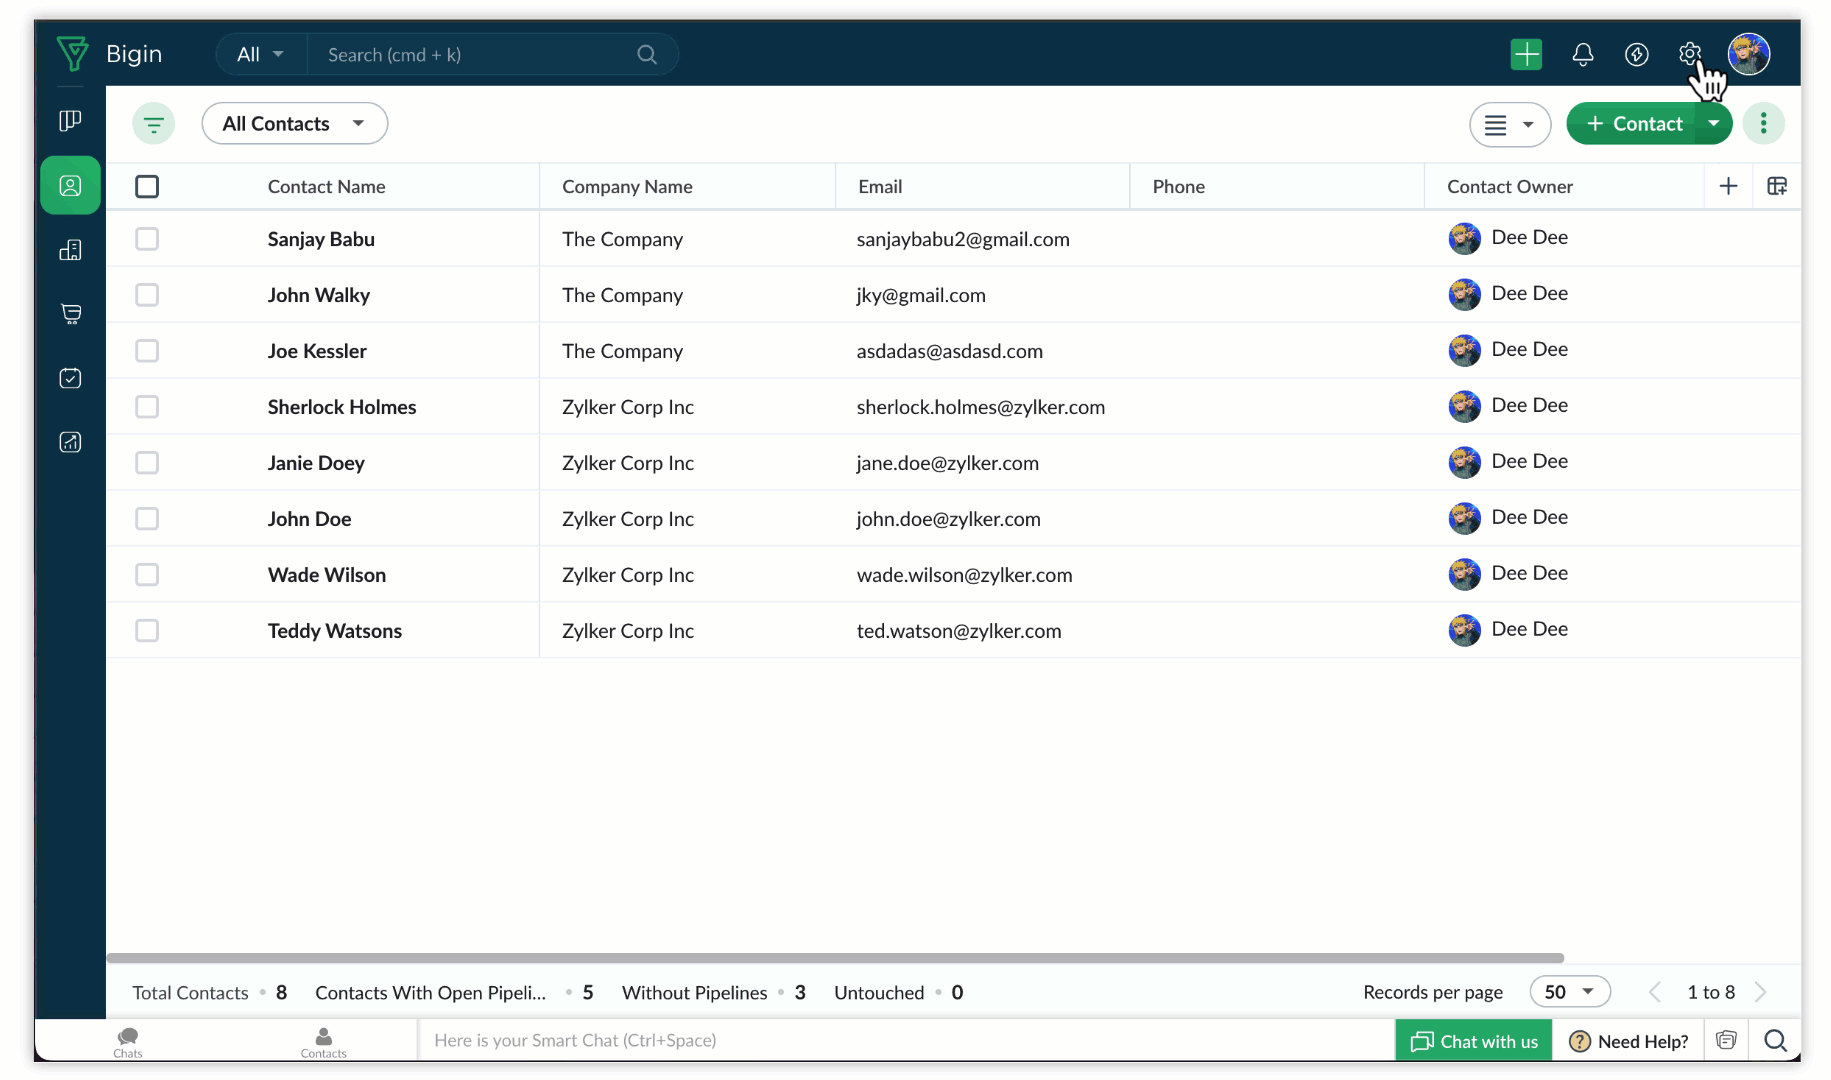Focus the Smart Chat input field
Screen dimensions: 1831x1080
click(x=905, y=1040)
